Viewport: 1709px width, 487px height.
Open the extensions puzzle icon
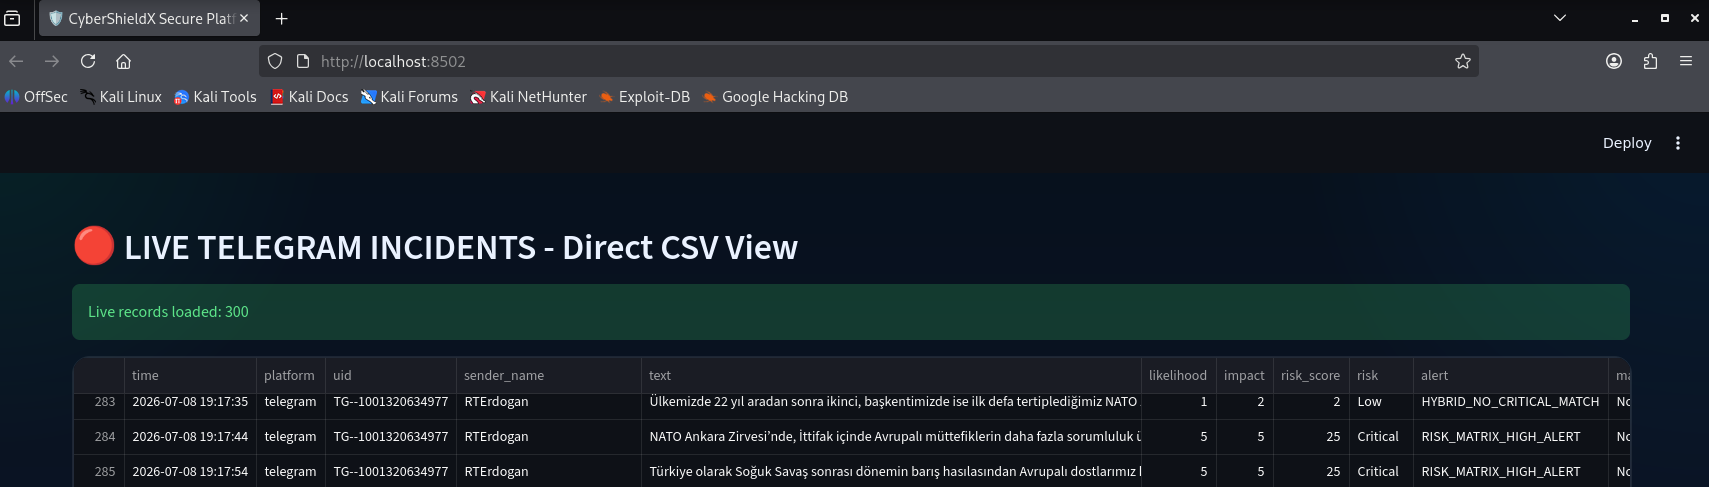[x=1650, y=61]
